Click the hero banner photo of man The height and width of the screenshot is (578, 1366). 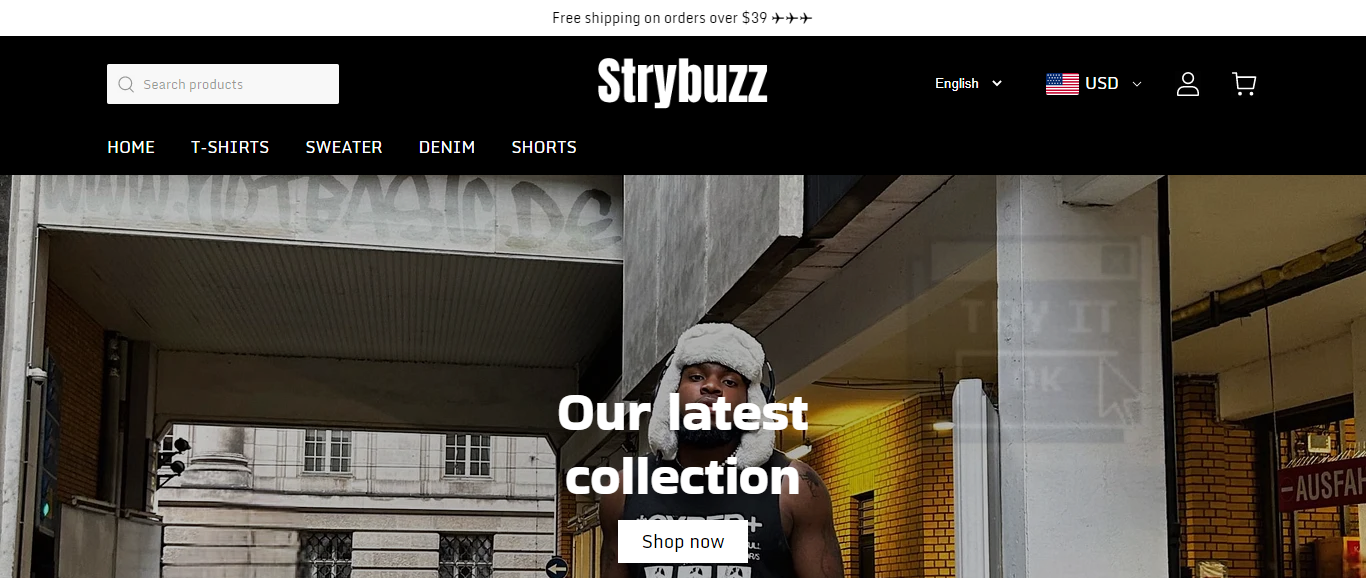tap(683, 376)
